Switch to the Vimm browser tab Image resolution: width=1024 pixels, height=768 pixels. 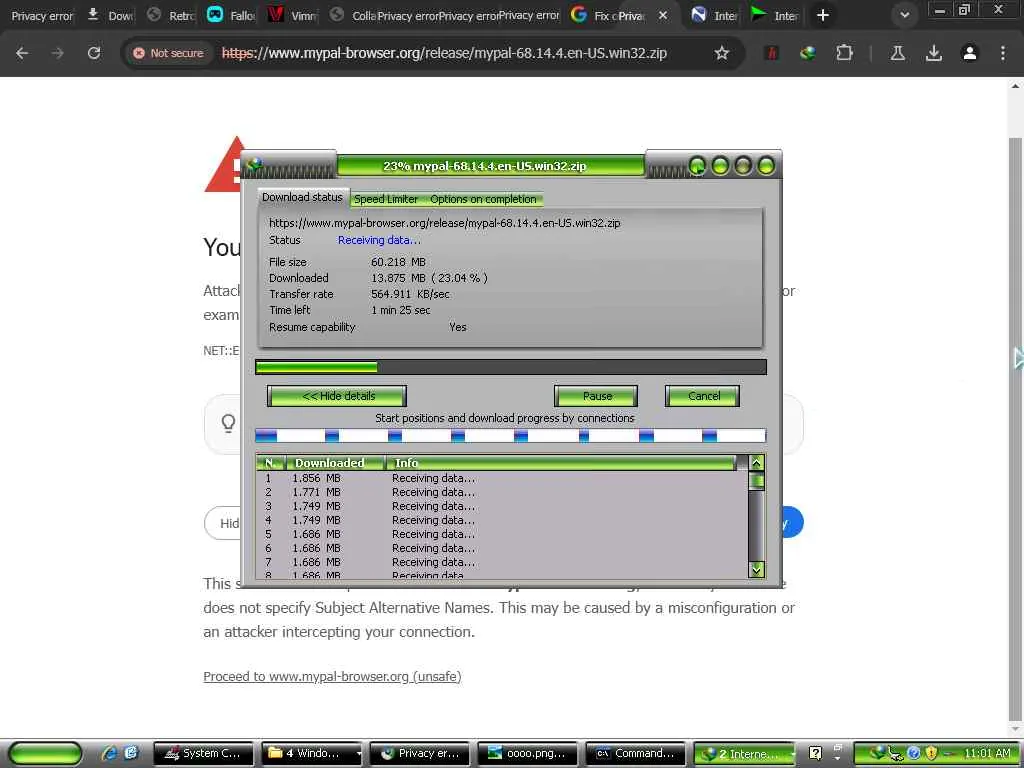[x=292, y=15]
